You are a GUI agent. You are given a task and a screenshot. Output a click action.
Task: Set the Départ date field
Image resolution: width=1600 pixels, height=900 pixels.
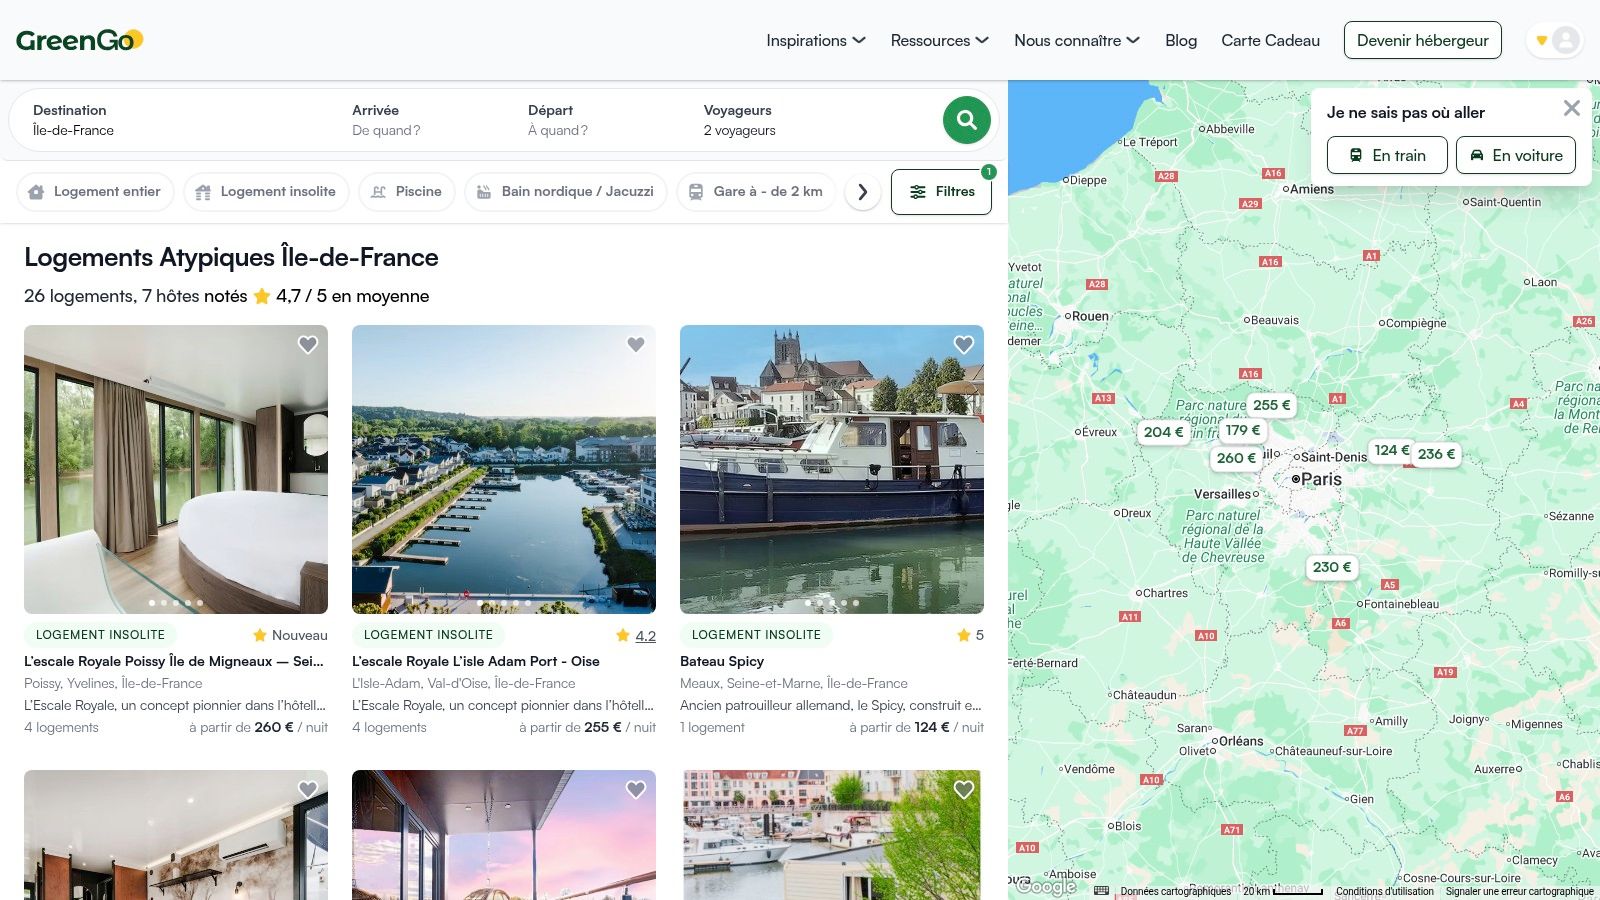[604, 120]
